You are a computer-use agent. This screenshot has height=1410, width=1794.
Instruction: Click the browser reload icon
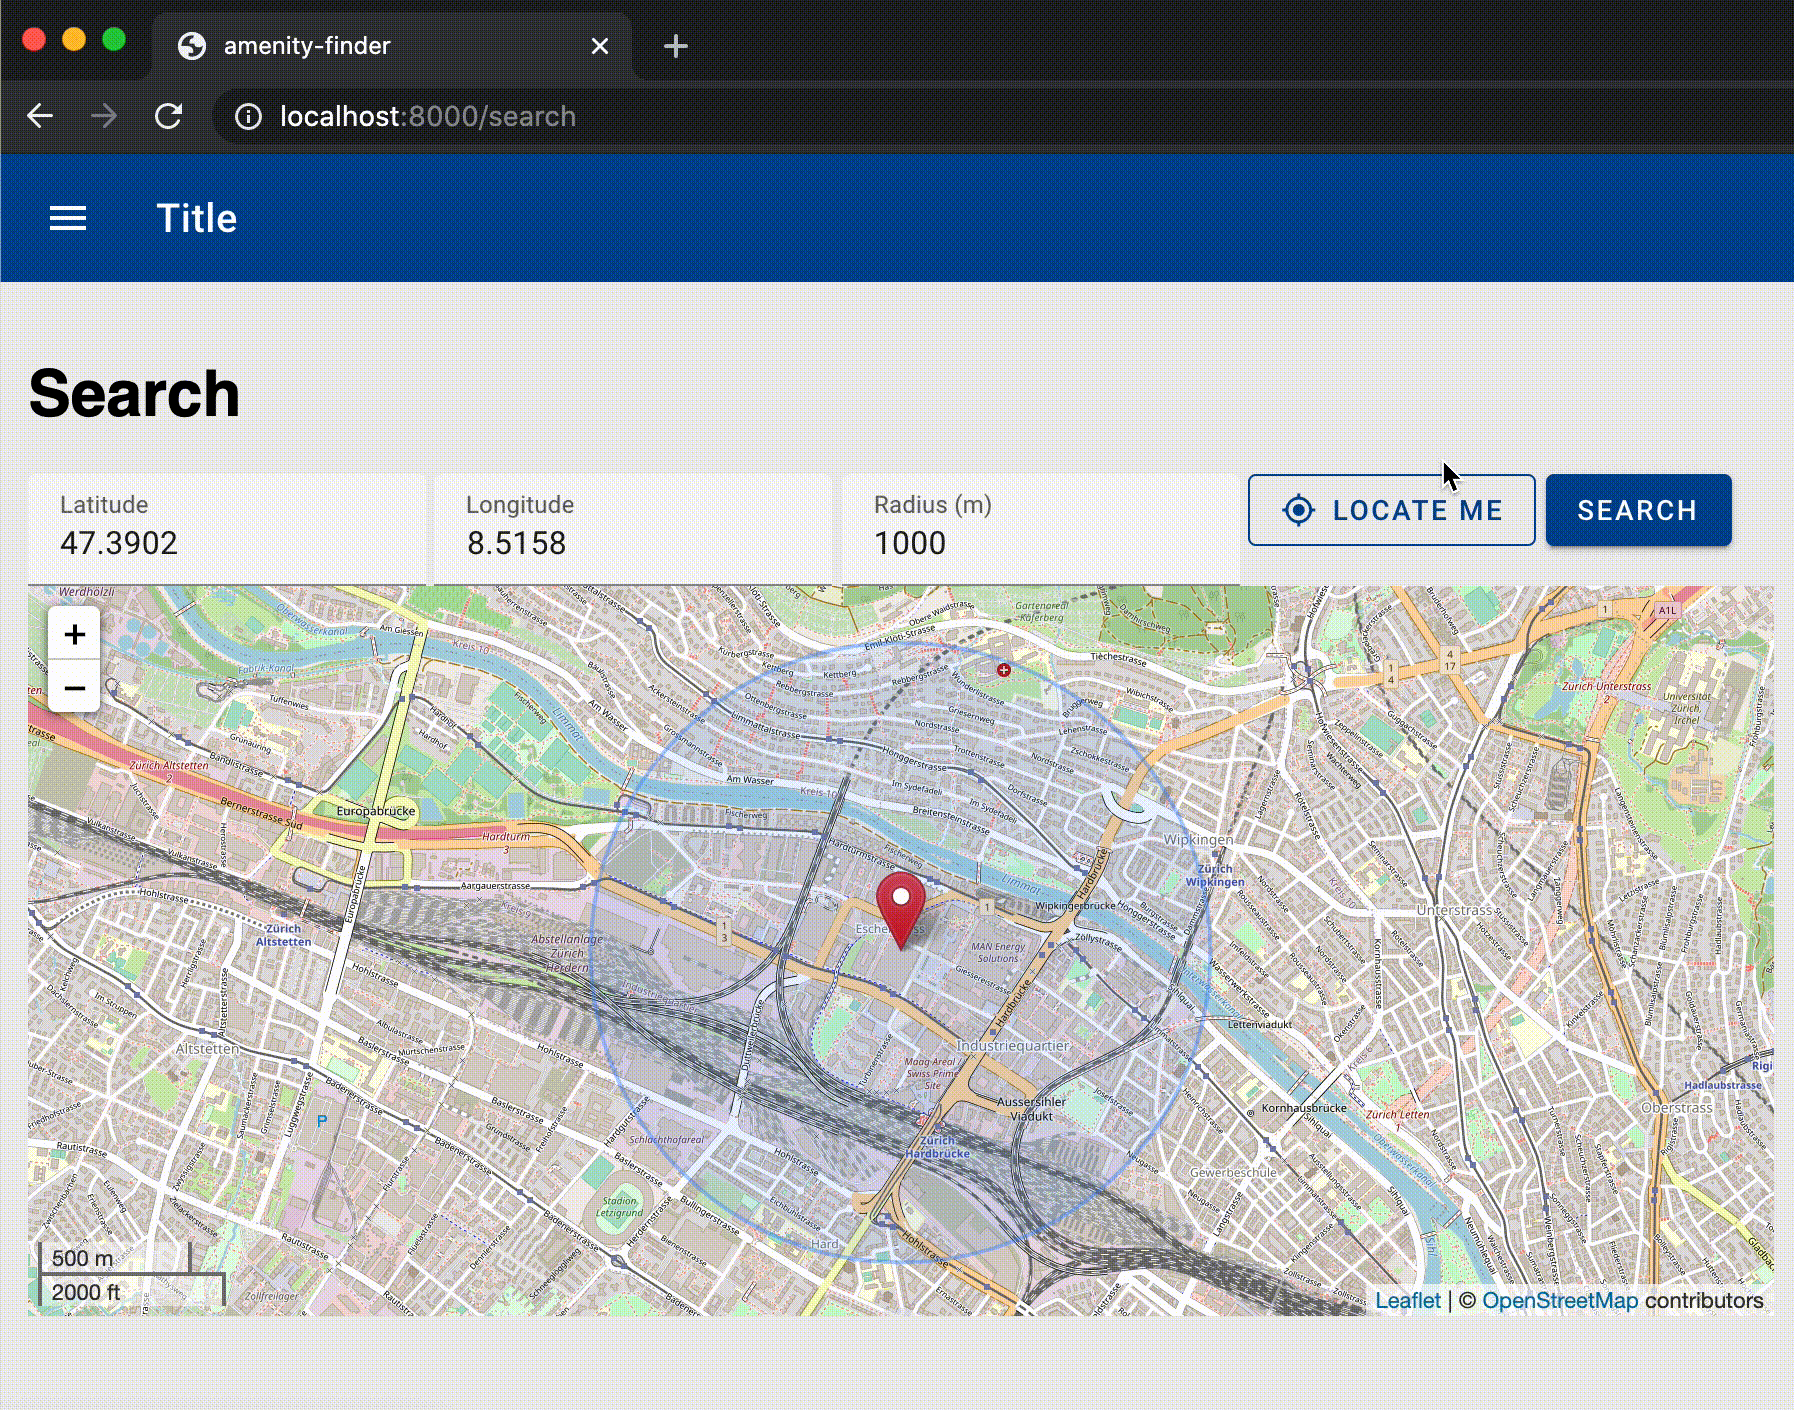[x=168, y=116]
